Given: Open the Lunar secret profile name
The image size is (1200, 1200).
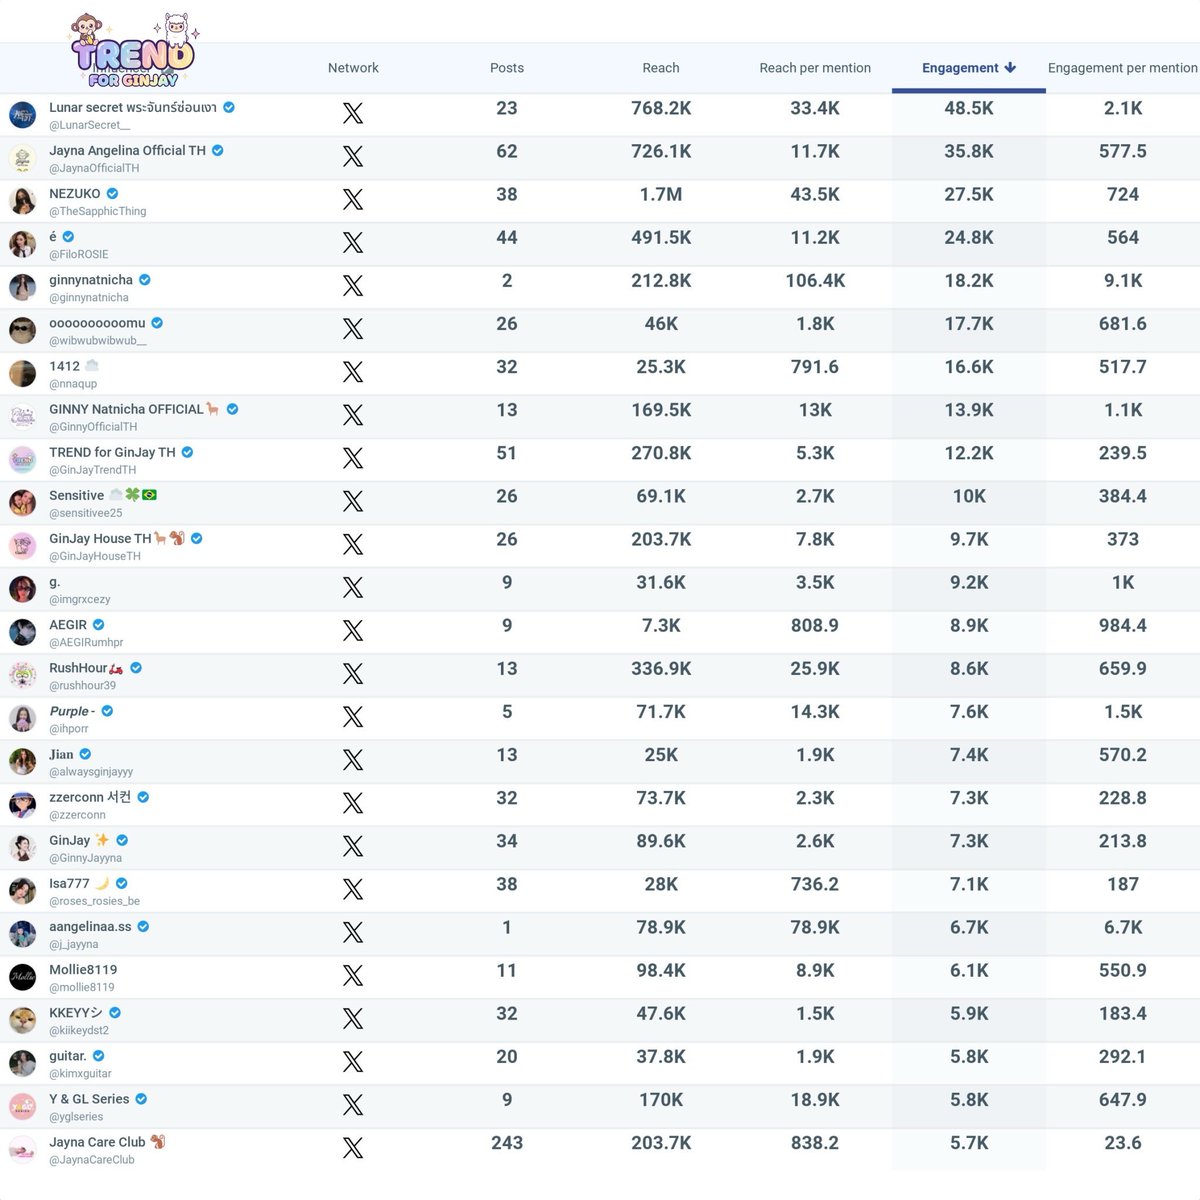Looking at the screenshot, I should coord(133,107).
